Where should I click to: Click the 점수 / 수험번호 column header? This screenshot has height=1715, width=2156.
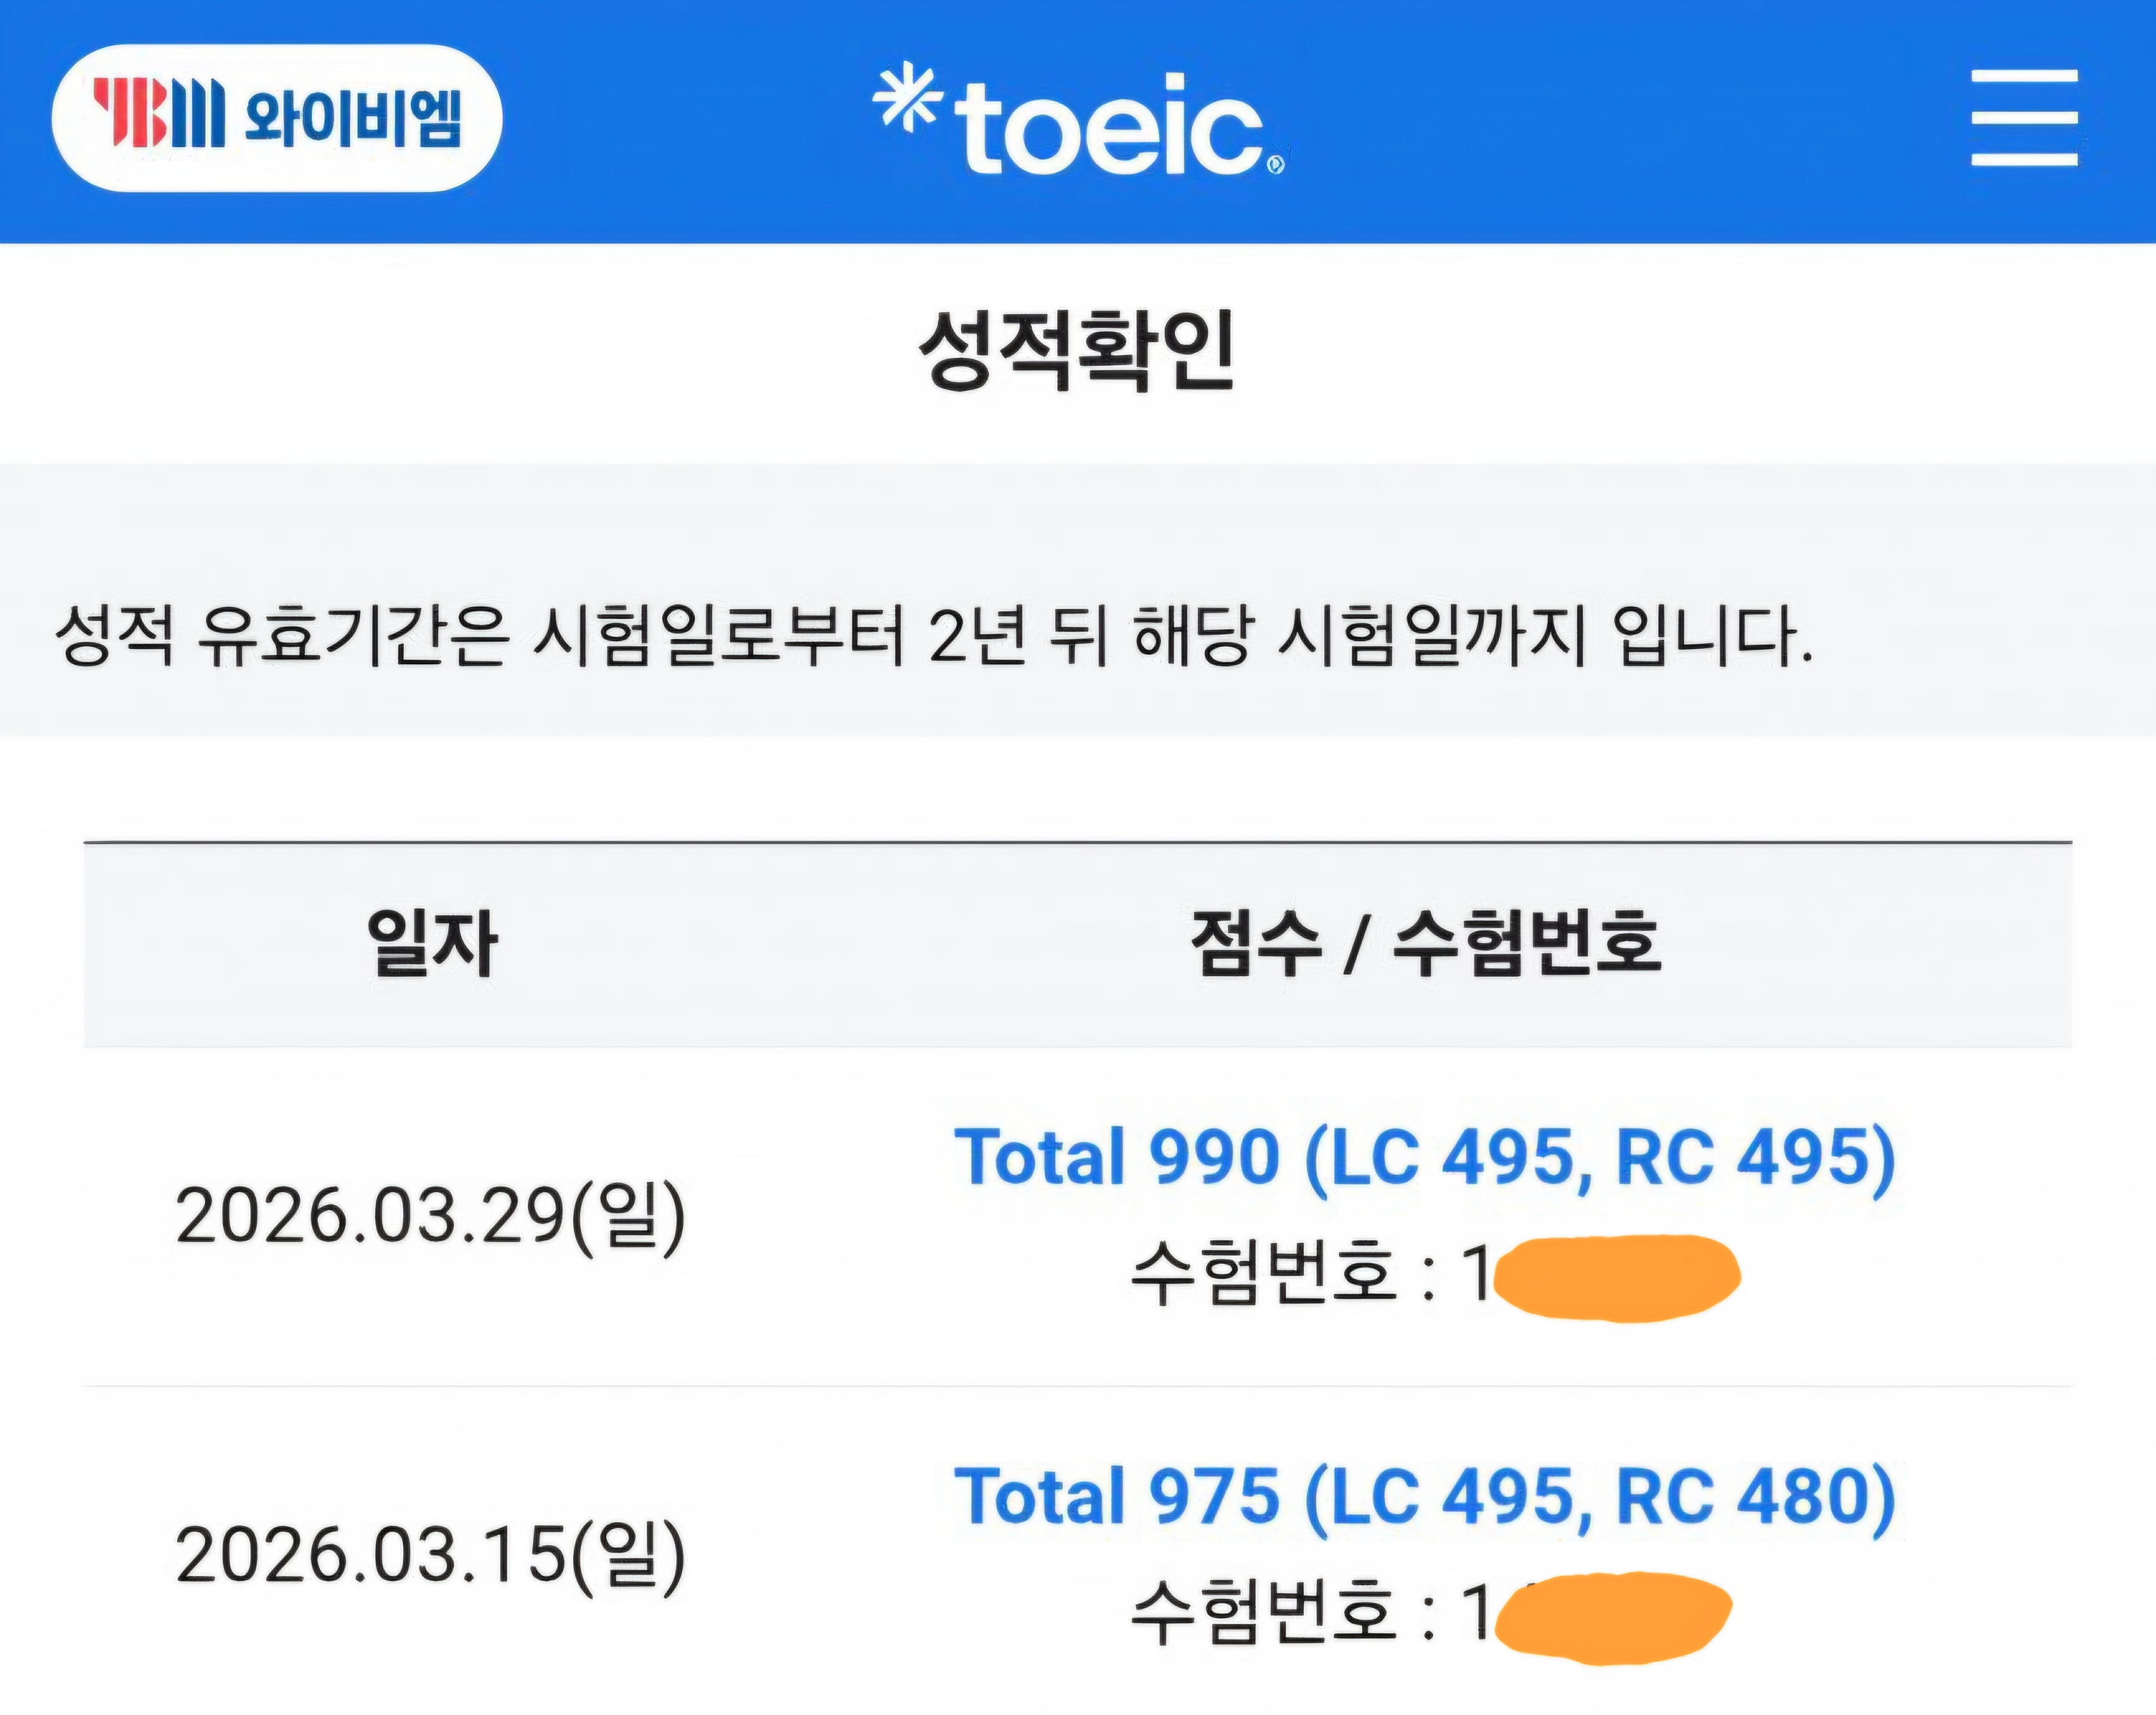pyautogui.click(x=1425, y=943)
